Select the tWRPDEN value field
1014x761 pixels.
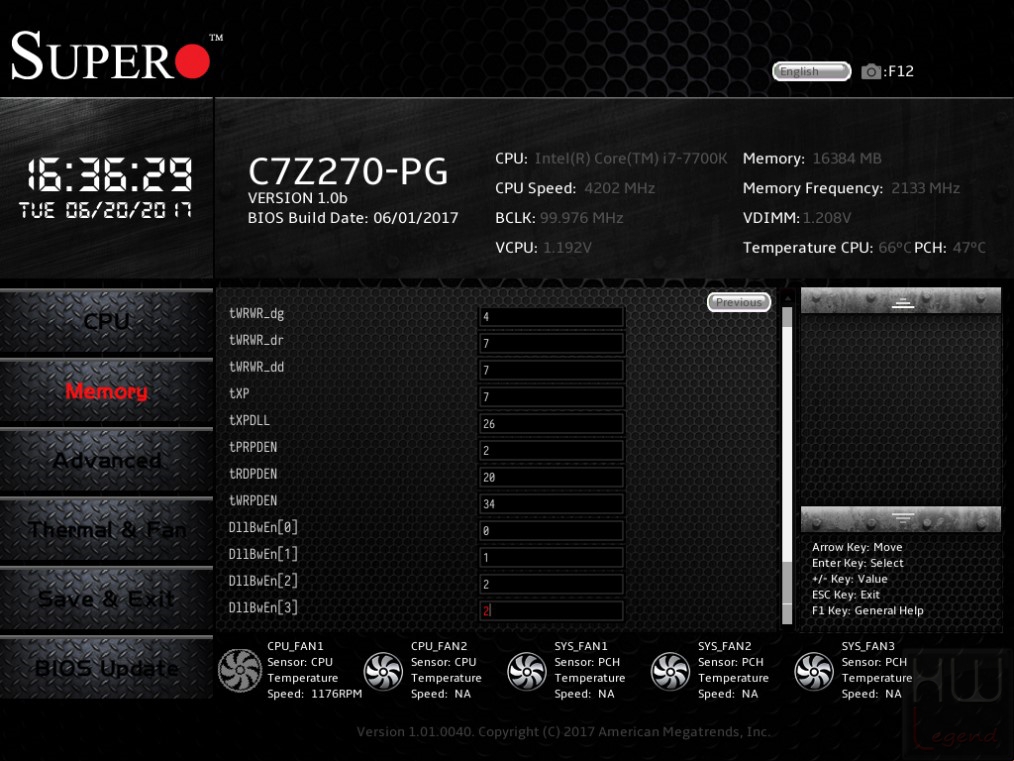coord(551,504)
